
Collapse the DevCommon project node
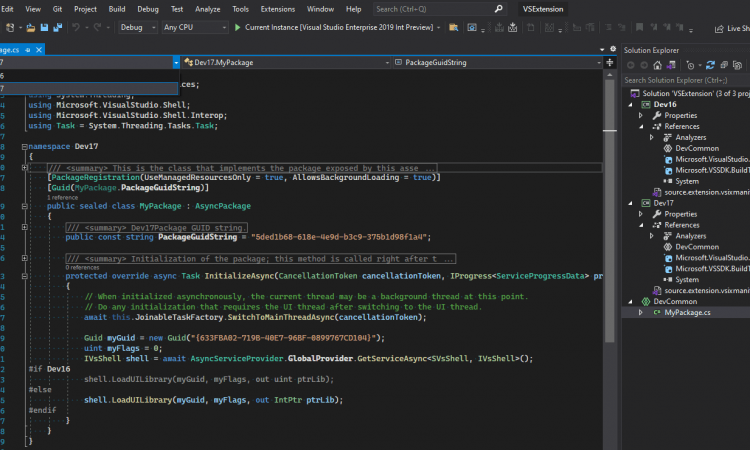click(x=630, y=302)
